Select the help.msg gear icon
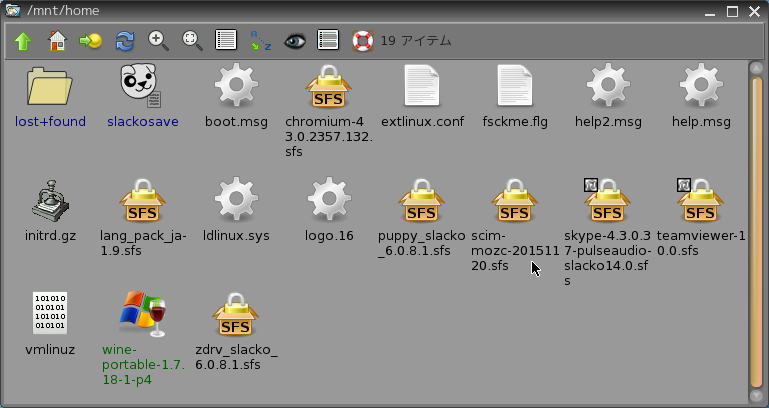Viewport: 769px width, 408px height. tap(701, 85)
